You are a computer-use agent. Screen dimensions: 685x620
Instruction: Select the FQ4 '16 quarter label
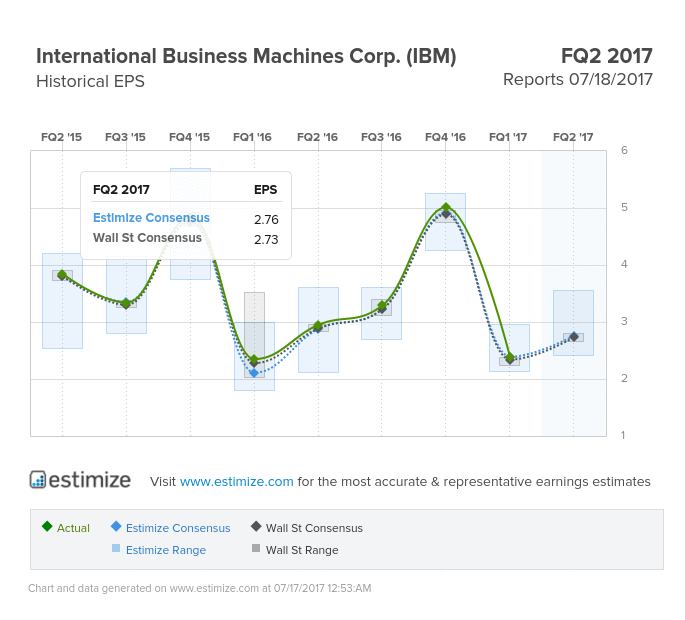pos(445,137)
